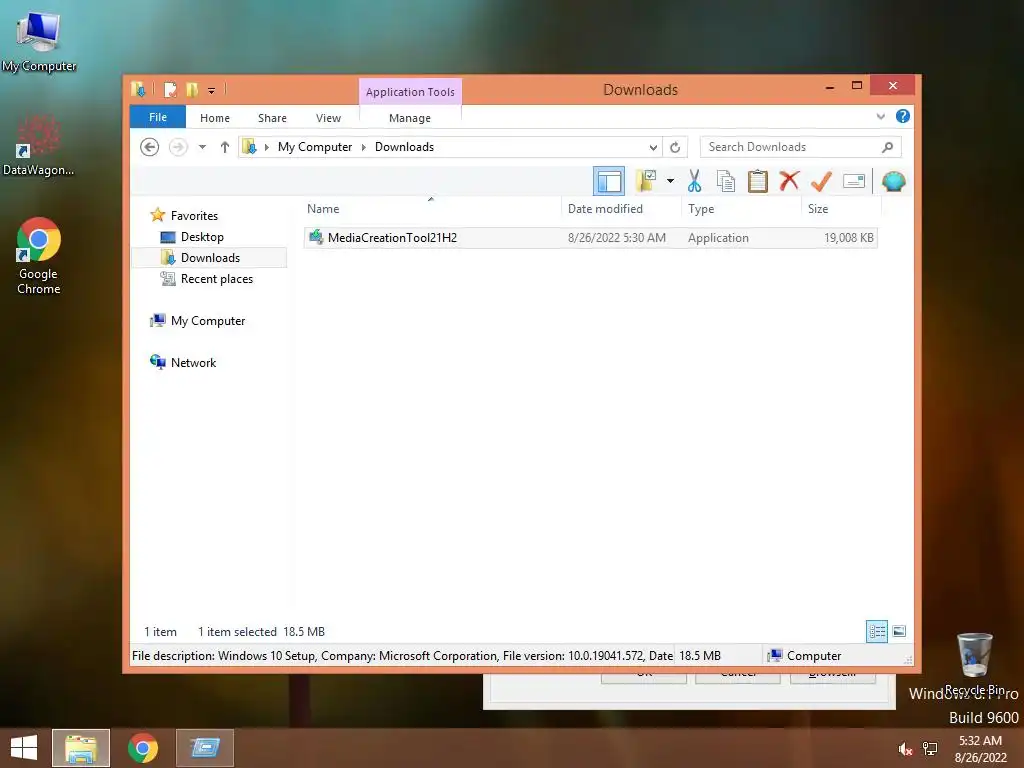Open the blue Help icon

903,116
